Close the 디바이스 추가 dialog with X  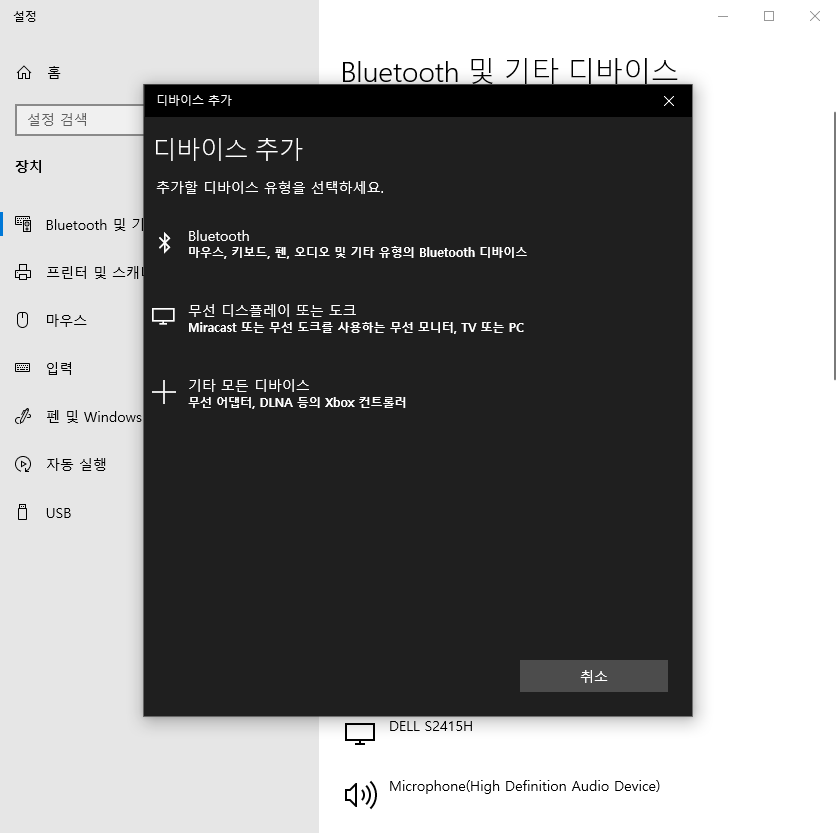pyautogui.click(x=669, y=101)
